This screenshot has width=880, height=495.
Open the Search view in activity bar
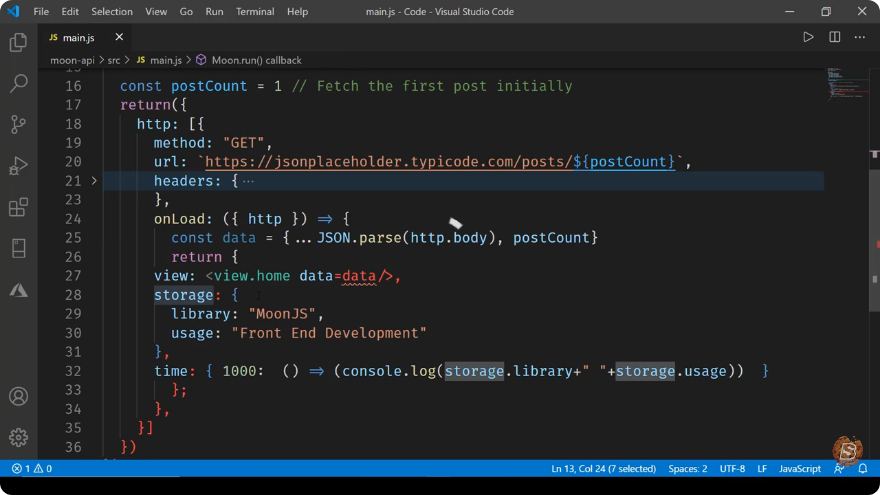pos(18,84)
